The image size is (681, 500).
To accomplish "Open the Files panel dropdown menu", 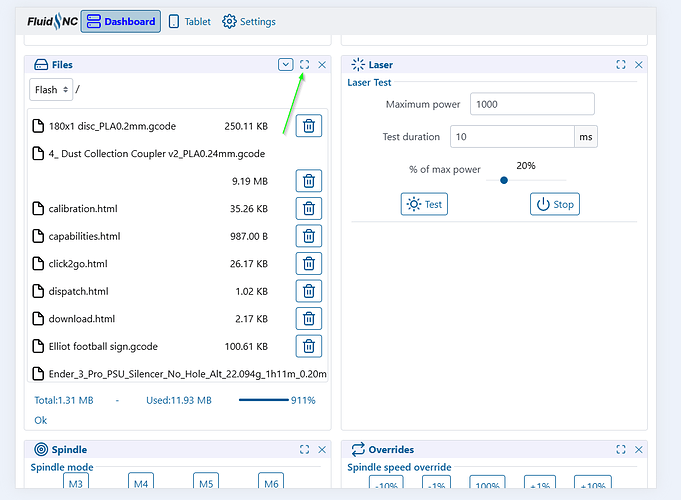I will point(286,65).
